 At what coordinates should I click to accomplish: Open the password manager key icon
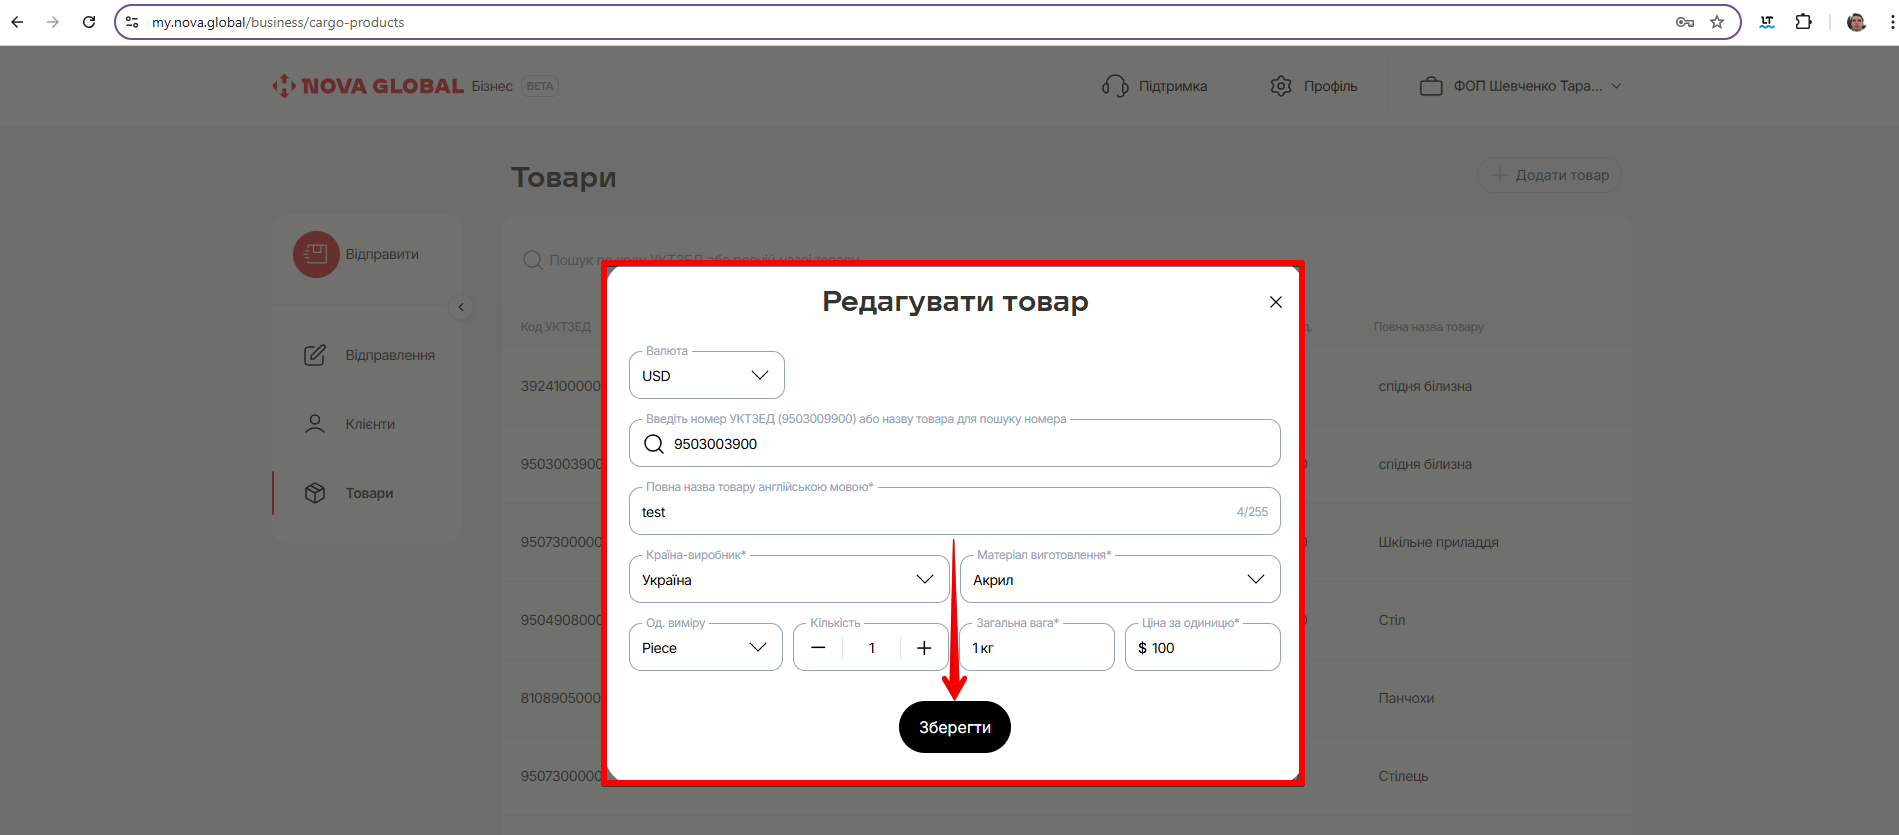click(1685, 22)
